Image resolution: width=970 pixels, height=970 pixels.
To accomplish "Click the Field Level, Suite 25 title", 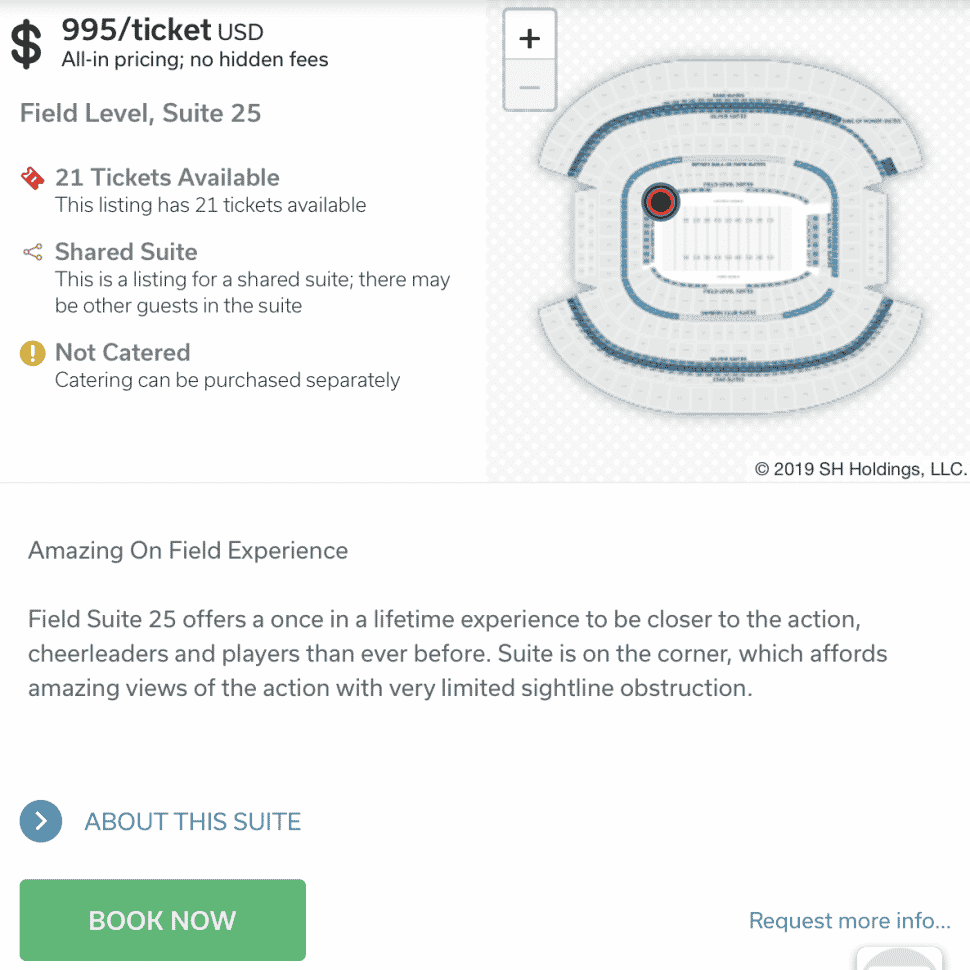I will pos(140,113).
